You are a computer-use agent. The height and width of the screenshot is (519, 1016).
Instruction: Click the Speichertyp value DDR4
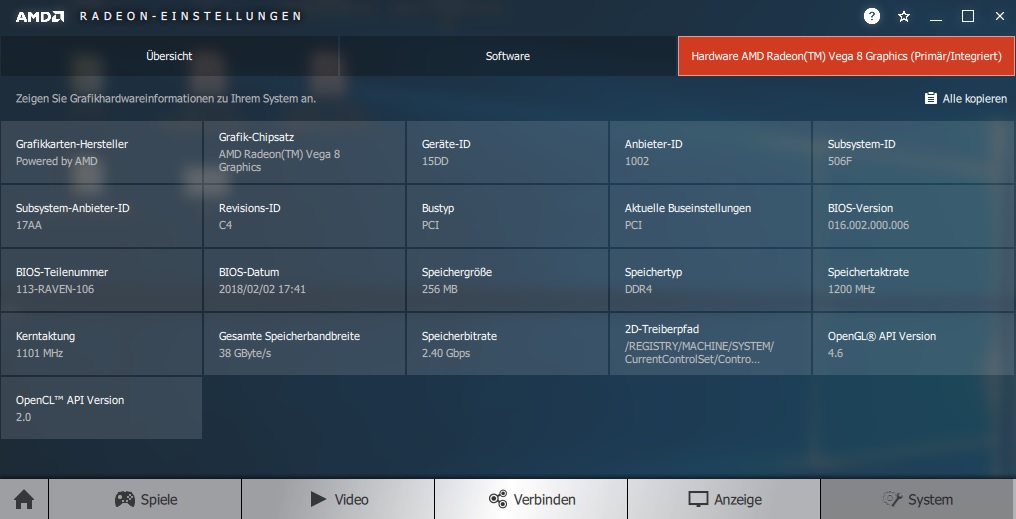638,290
